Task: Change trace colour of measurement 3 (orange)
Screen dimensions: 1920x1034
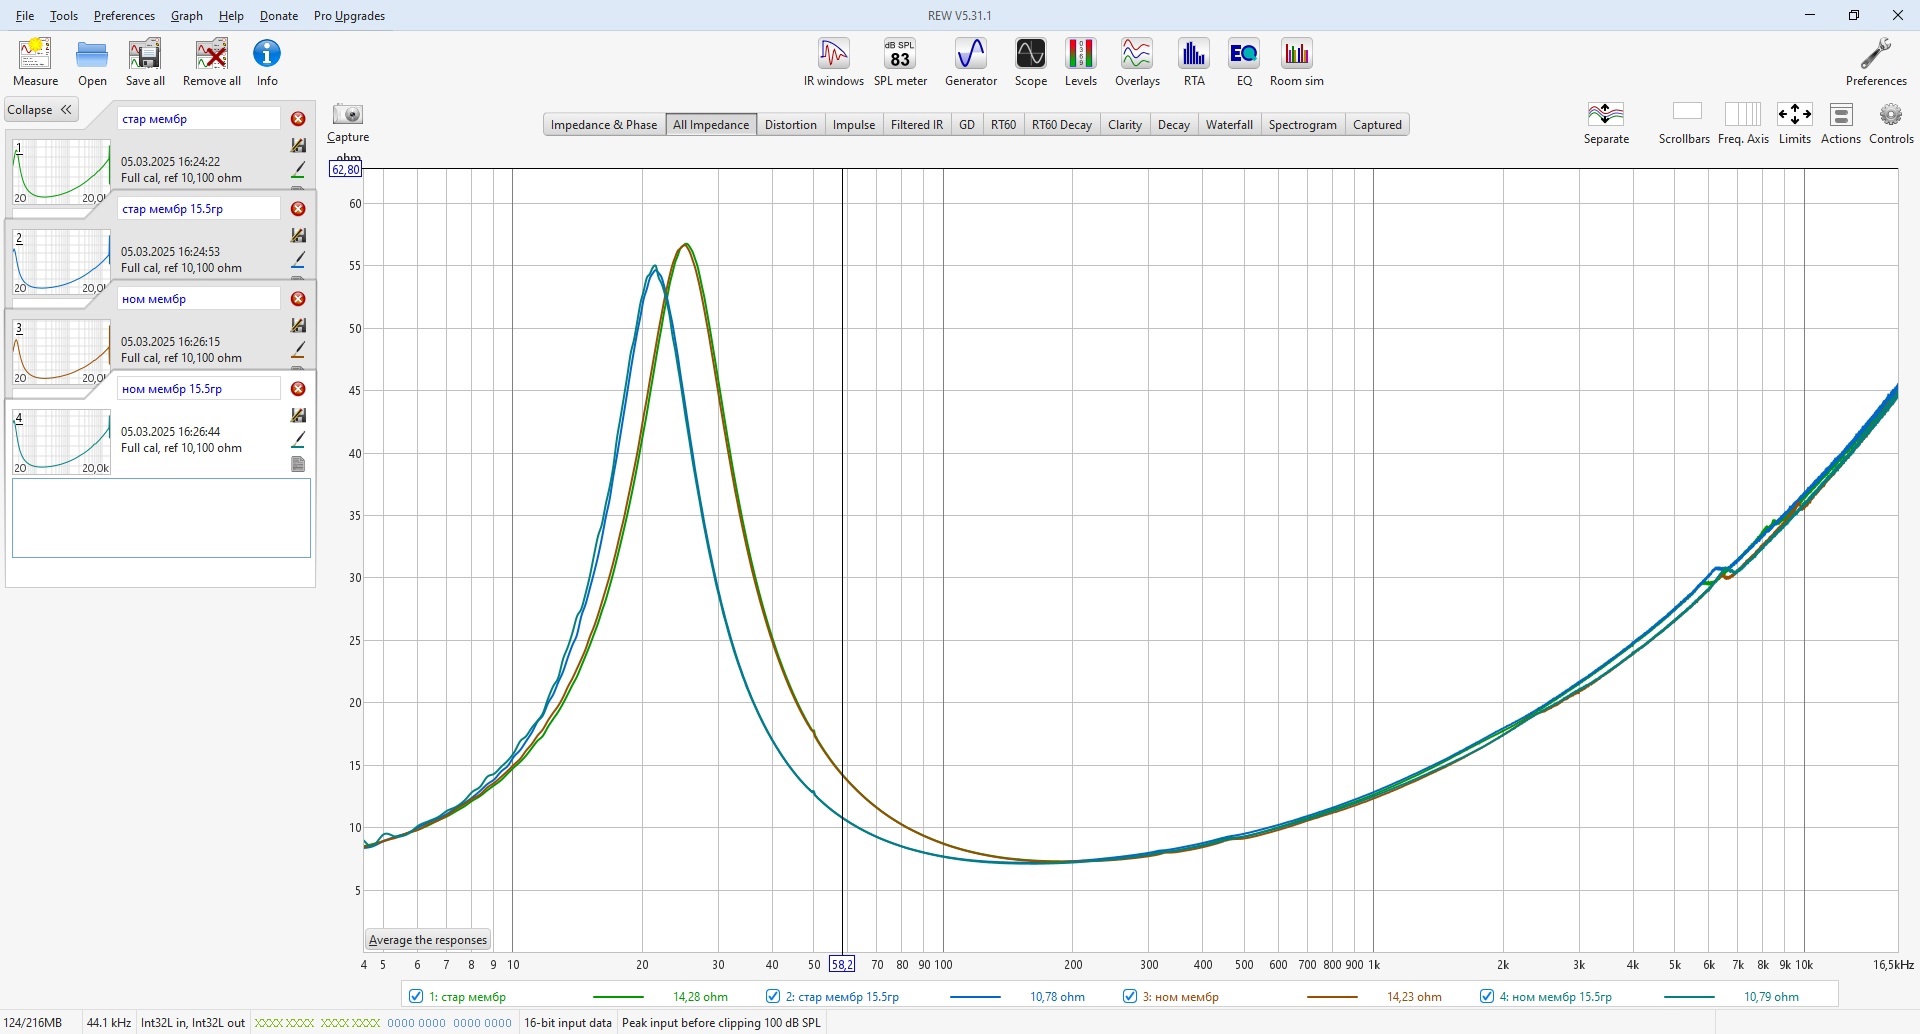Action: pos(298,350)
